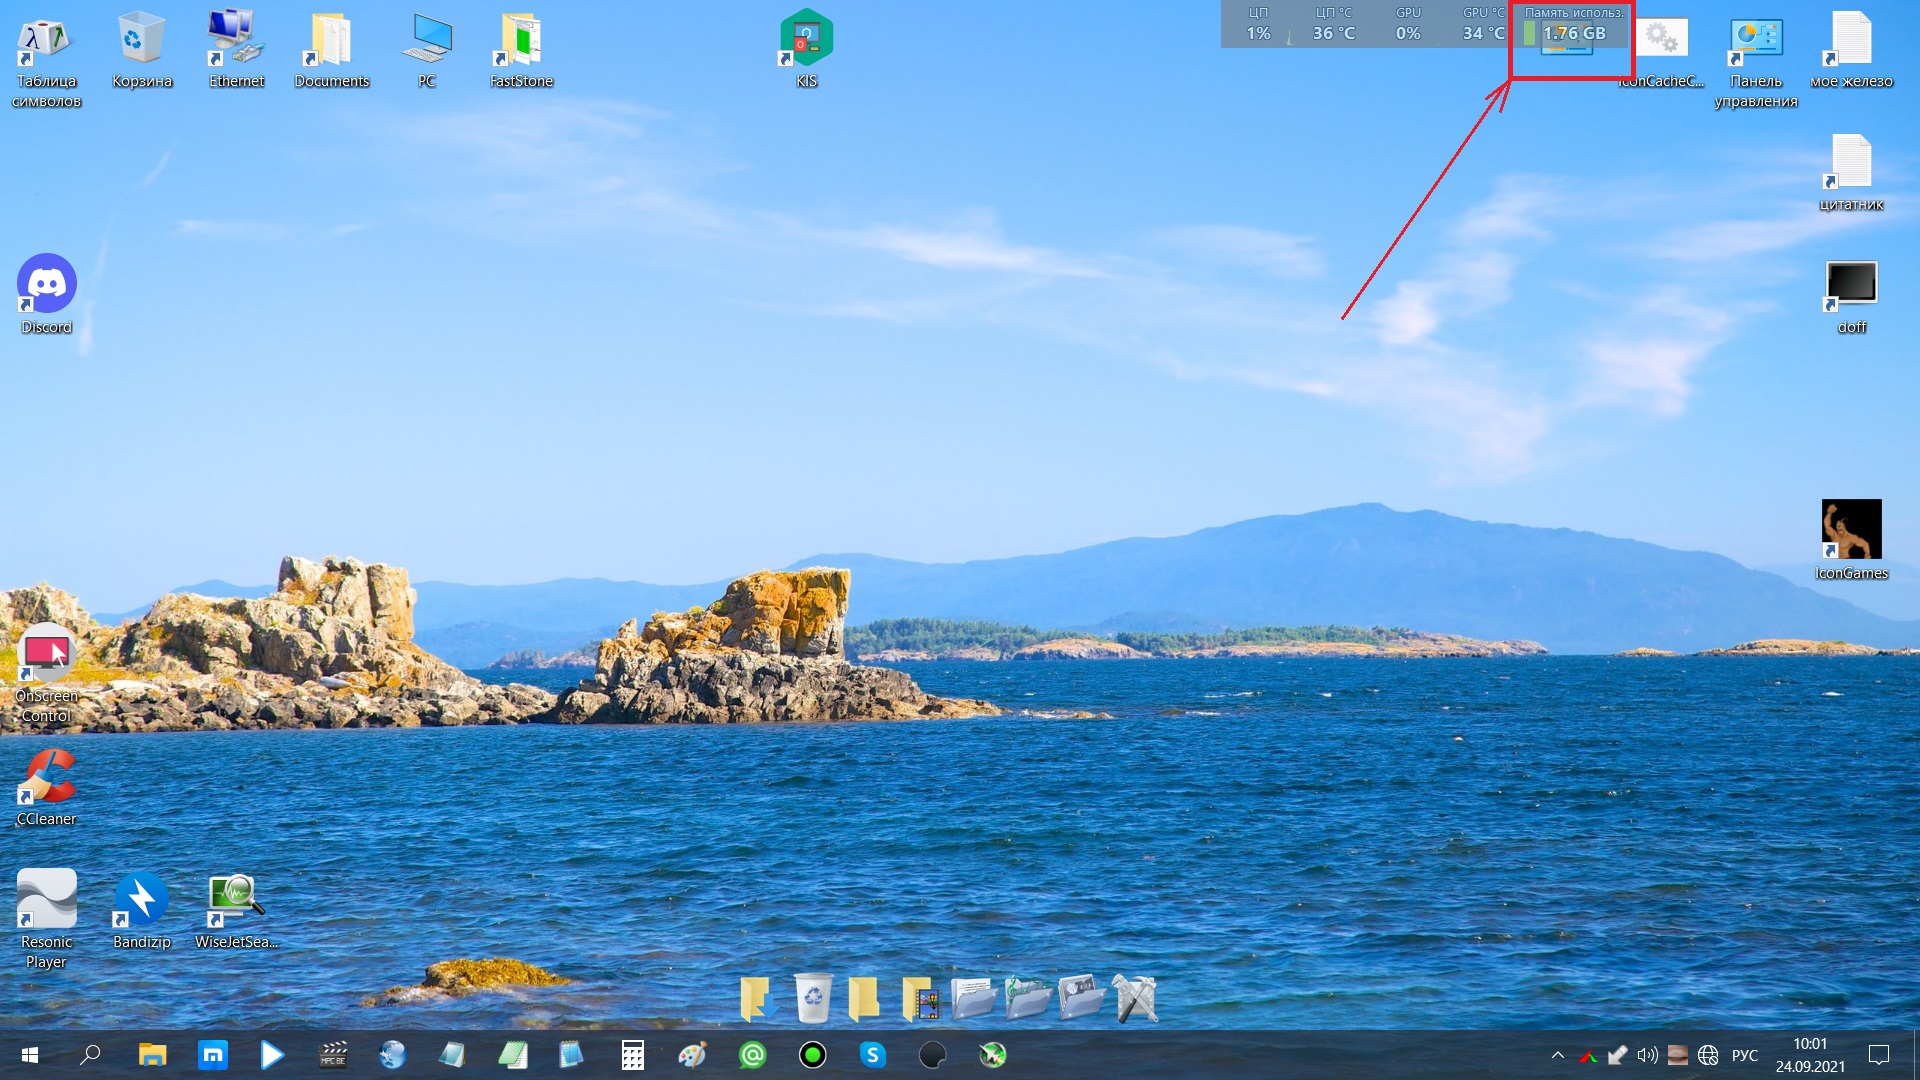Open the volume control in tray

point(1647,1055)
